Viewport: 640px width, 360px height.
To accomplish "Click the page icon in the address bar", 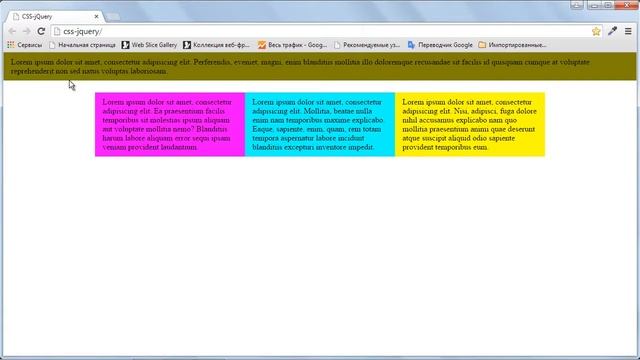I will pyautogui.click(x=57, y=31).
